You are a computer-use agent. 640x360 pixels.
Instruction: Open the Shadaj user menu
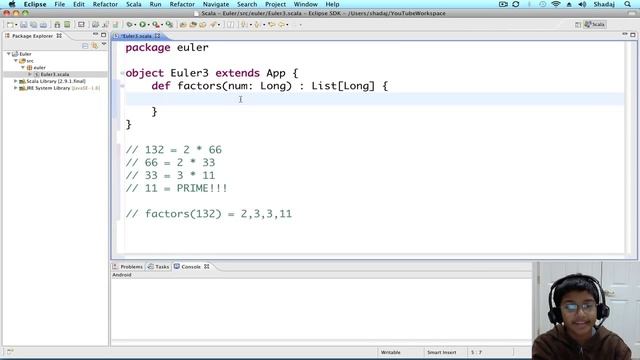604,4
